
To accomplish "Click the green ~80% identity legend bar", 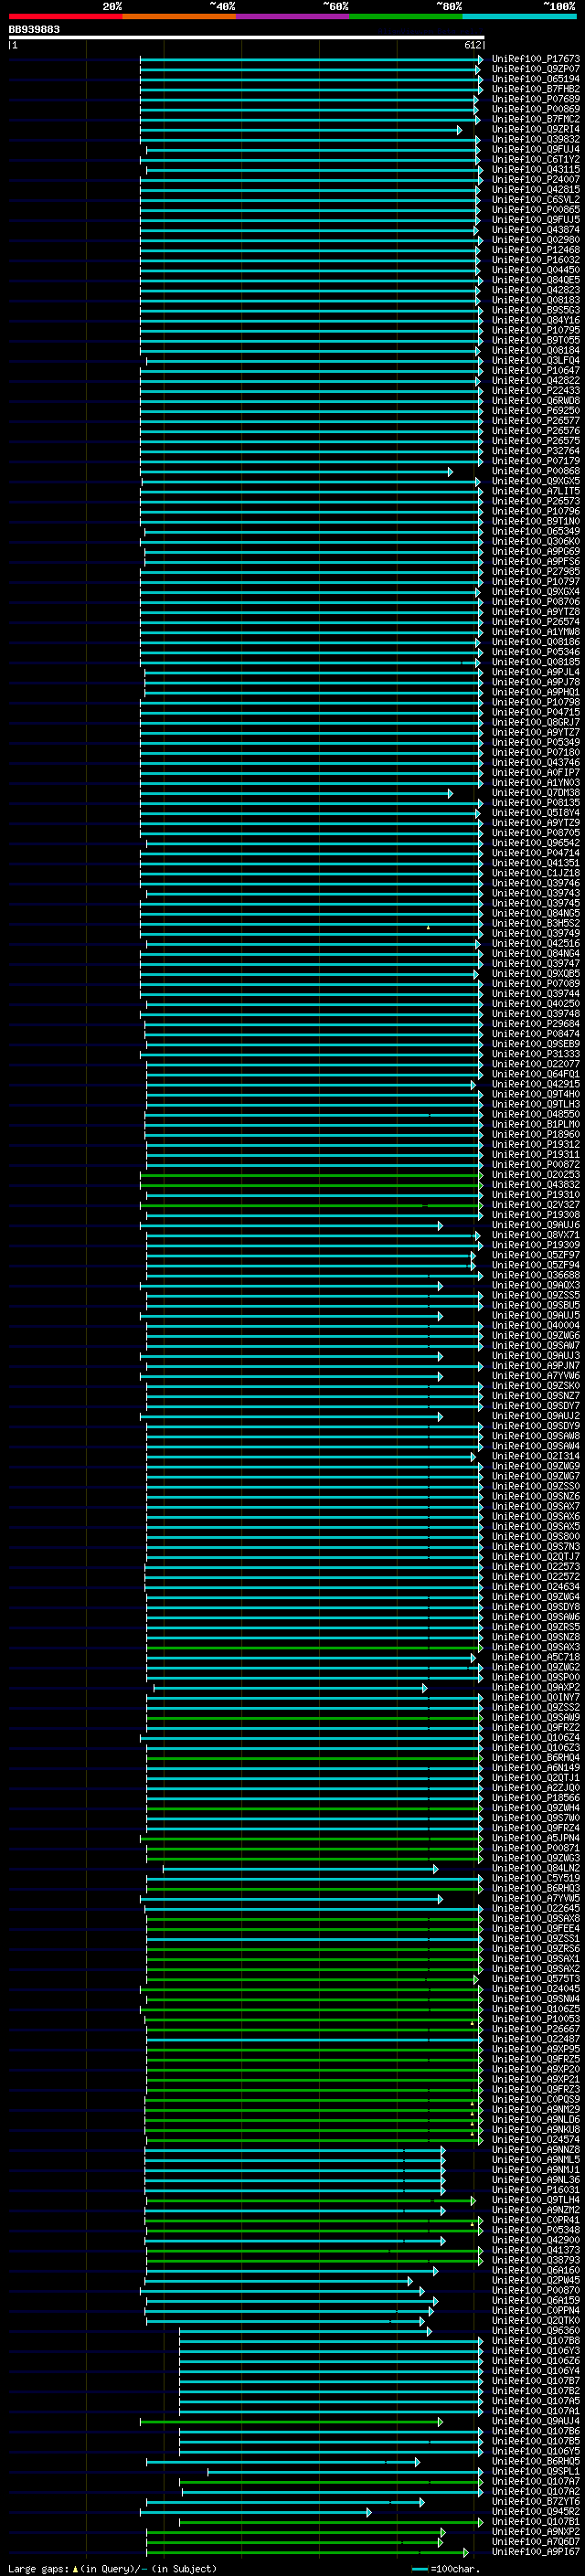I will coord(406,16).
